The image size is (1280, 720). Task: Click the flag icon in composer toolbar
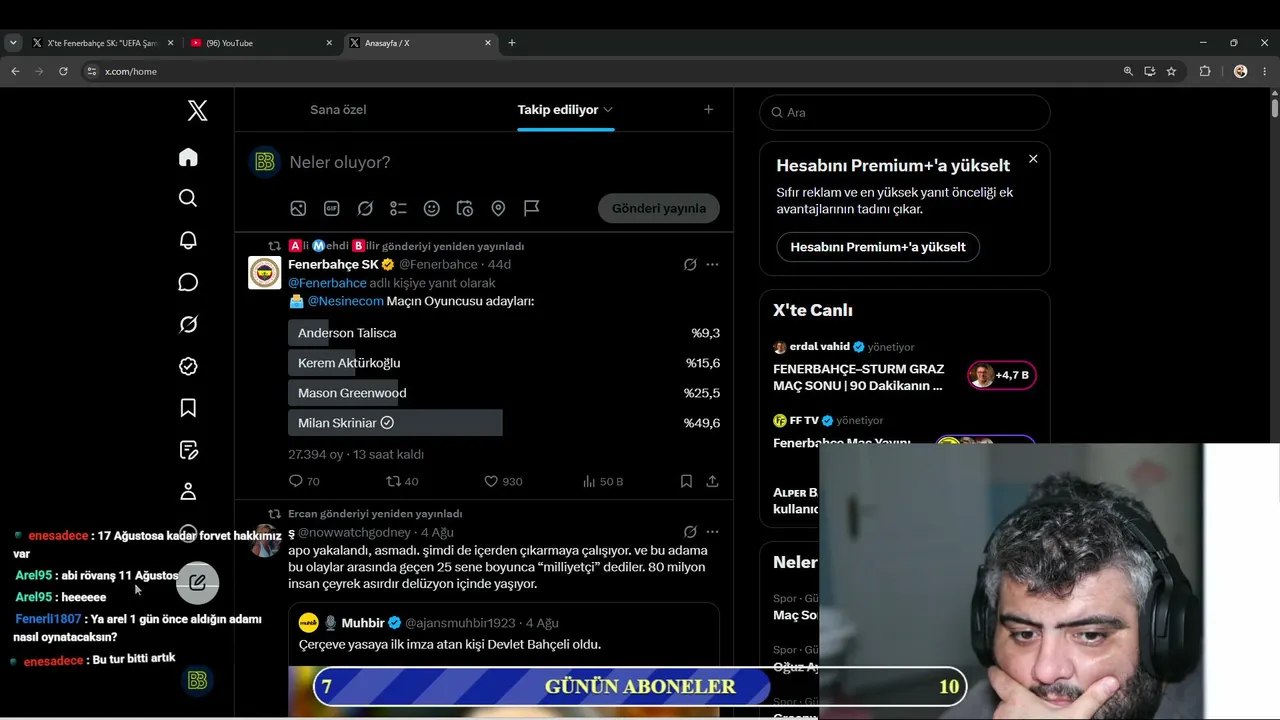pos(532,208)
